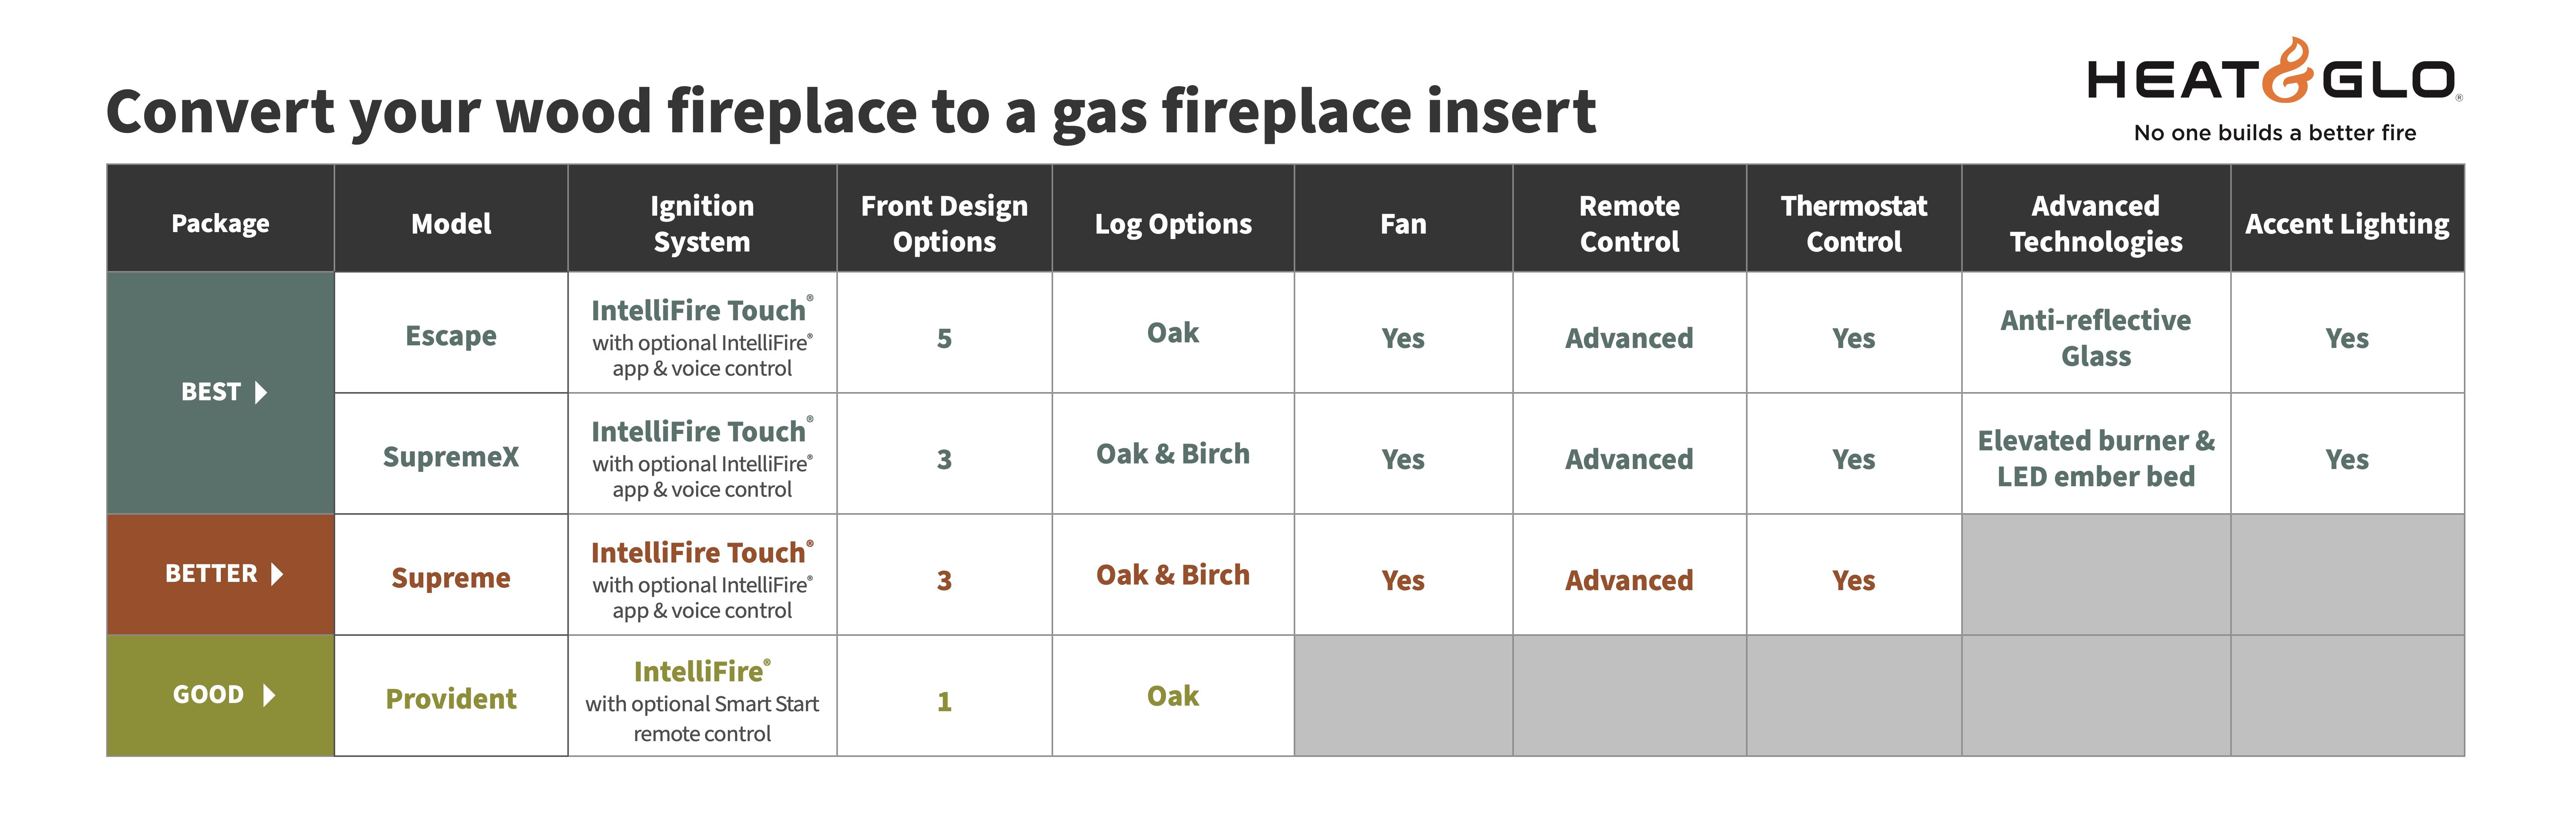Click the Escape row's Oak log option
This screenshot has height=814, width=2576.
[x=1172, y=333]
